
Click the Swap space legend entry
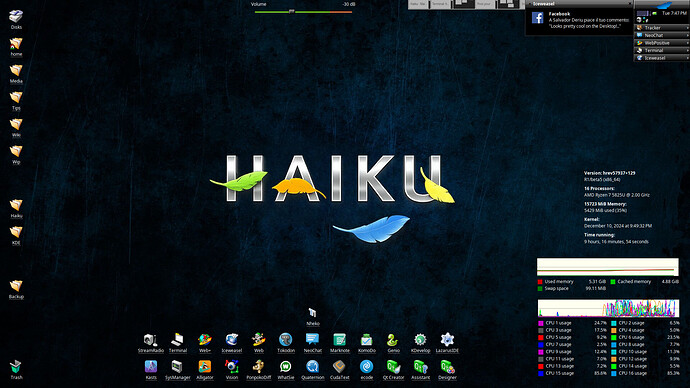pos(572,289)
